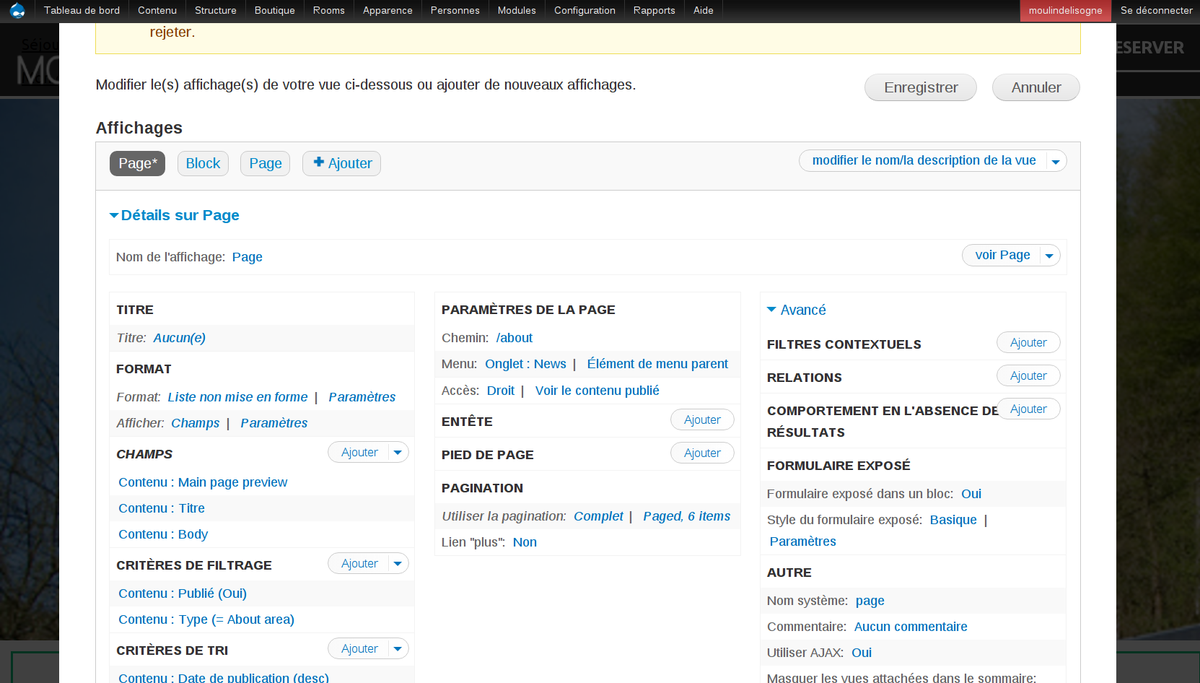
Task: Open the Critères de filtrage Ajouter dropdown arrow
Action: (x=399, y=564)
